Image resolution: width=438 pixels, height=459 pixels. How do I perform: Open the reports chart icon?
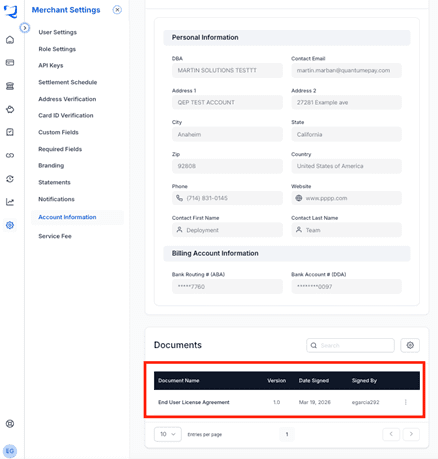click(x=10, y=202)
